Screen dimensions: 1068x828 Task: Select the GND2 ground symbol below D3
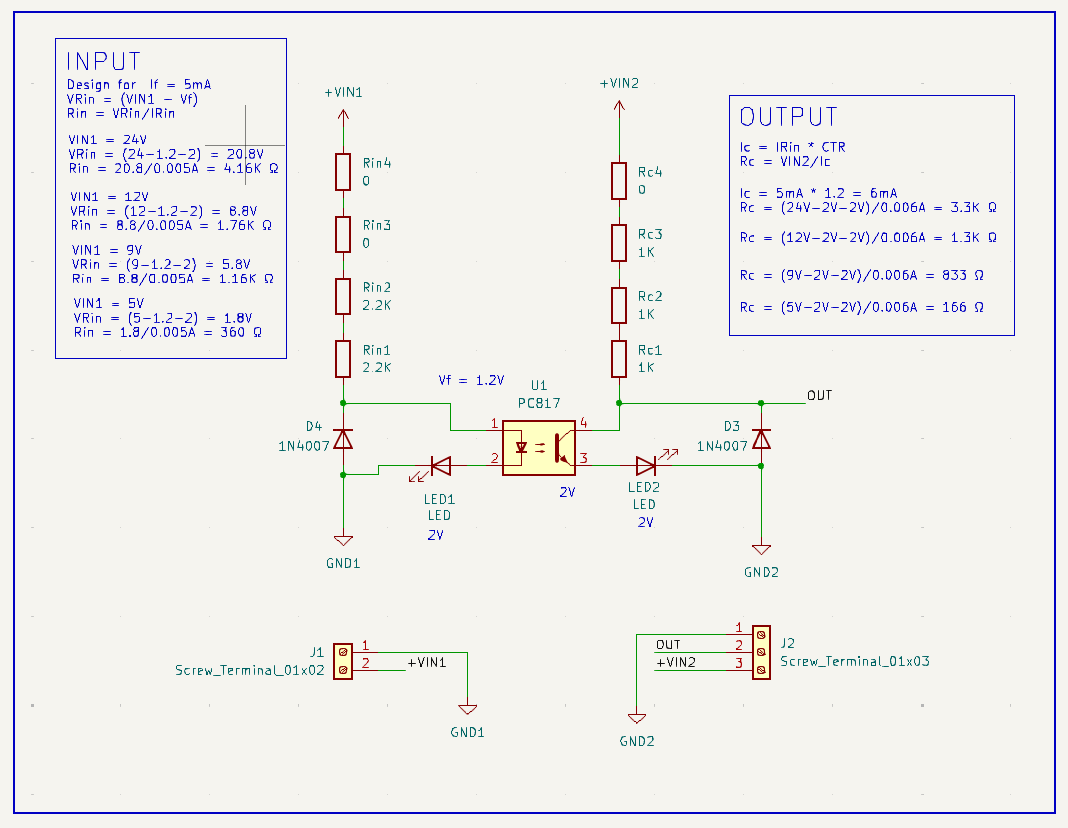(x=761, y=549)
